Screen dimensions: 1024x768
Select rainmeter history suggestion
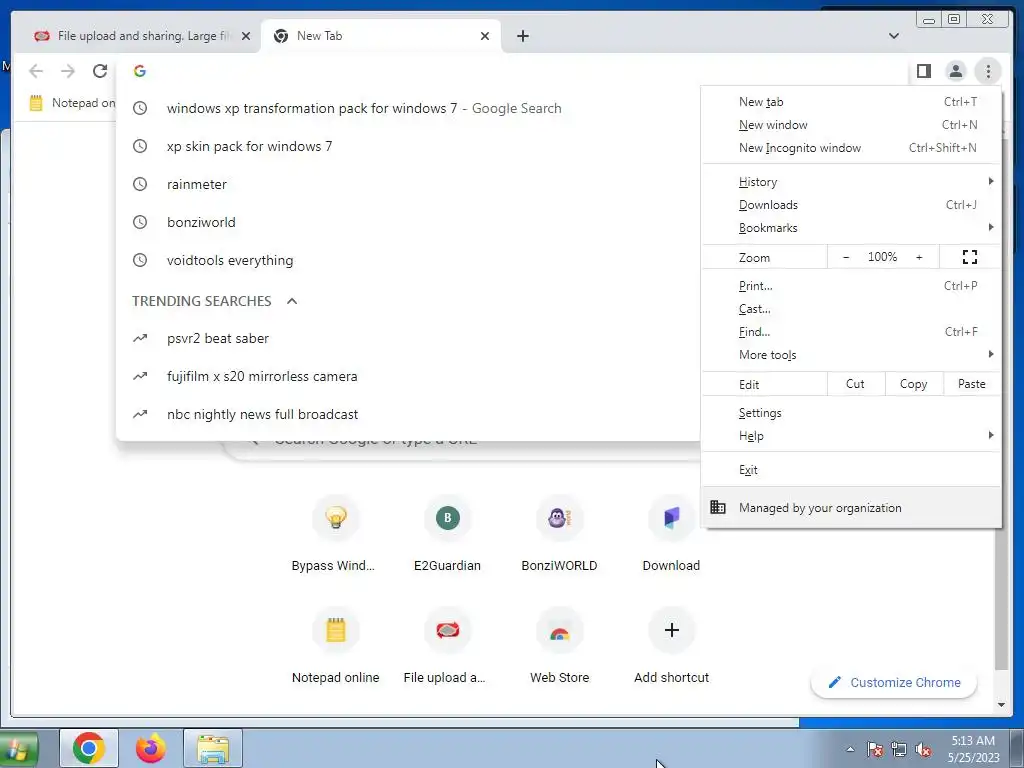(x=408, y=184)
